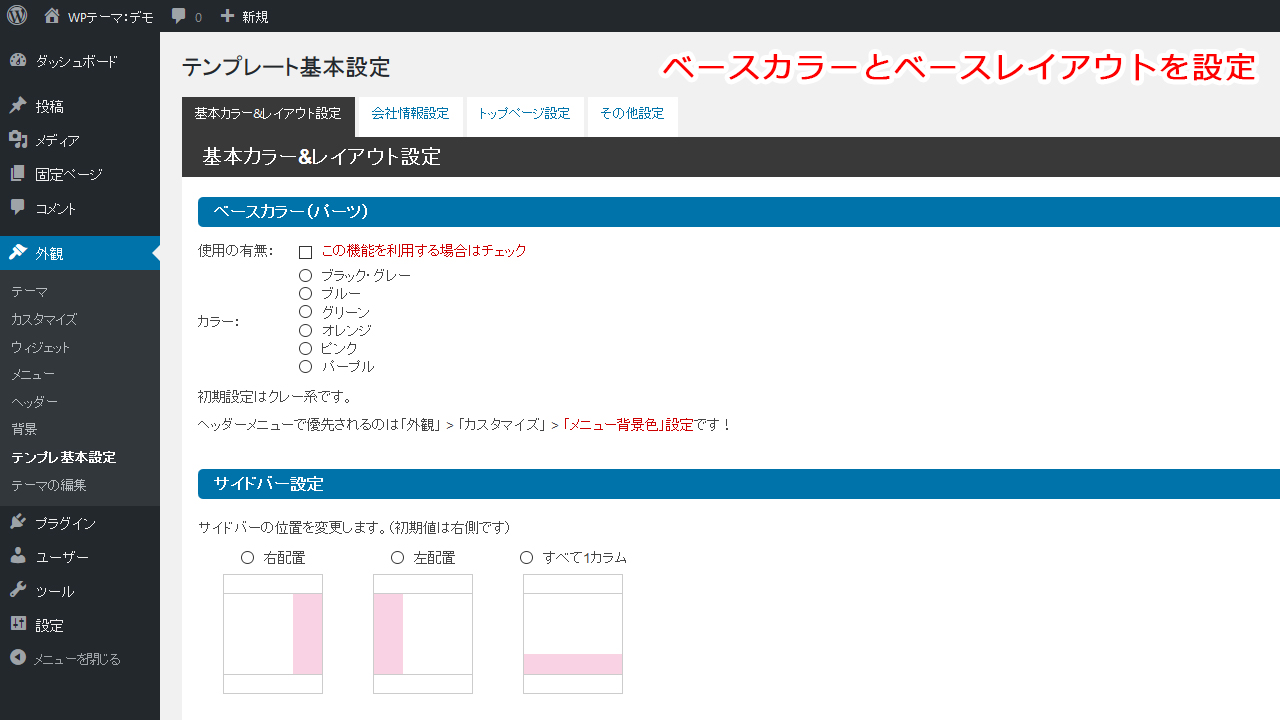Screen dimensions: 1280x720
Task: Open メニュー submenu link
Action: click(x=33, y=374)
